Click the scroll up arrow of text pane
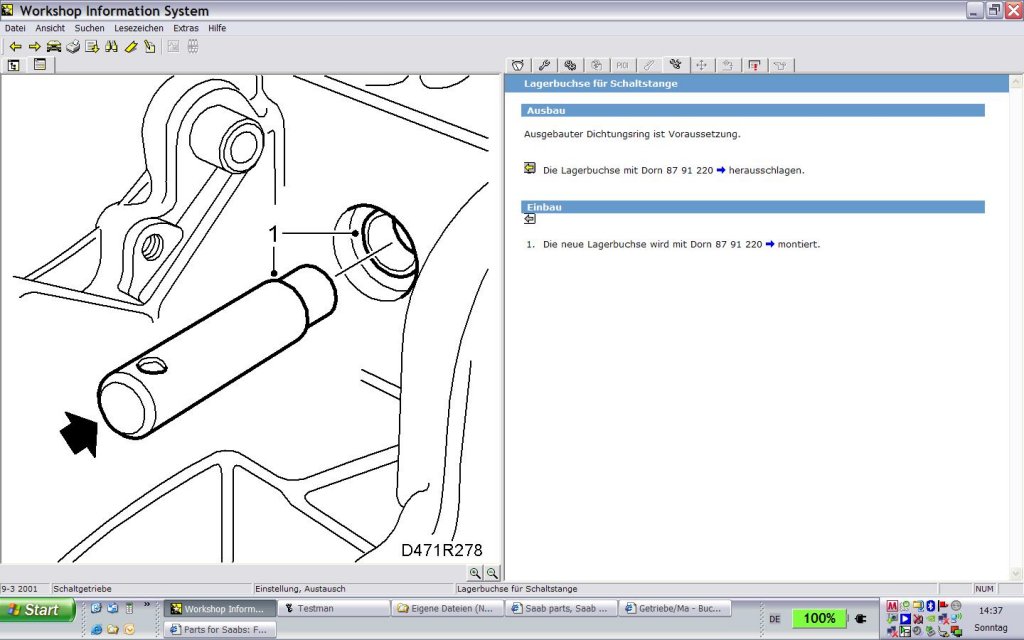 [1016, 82]
